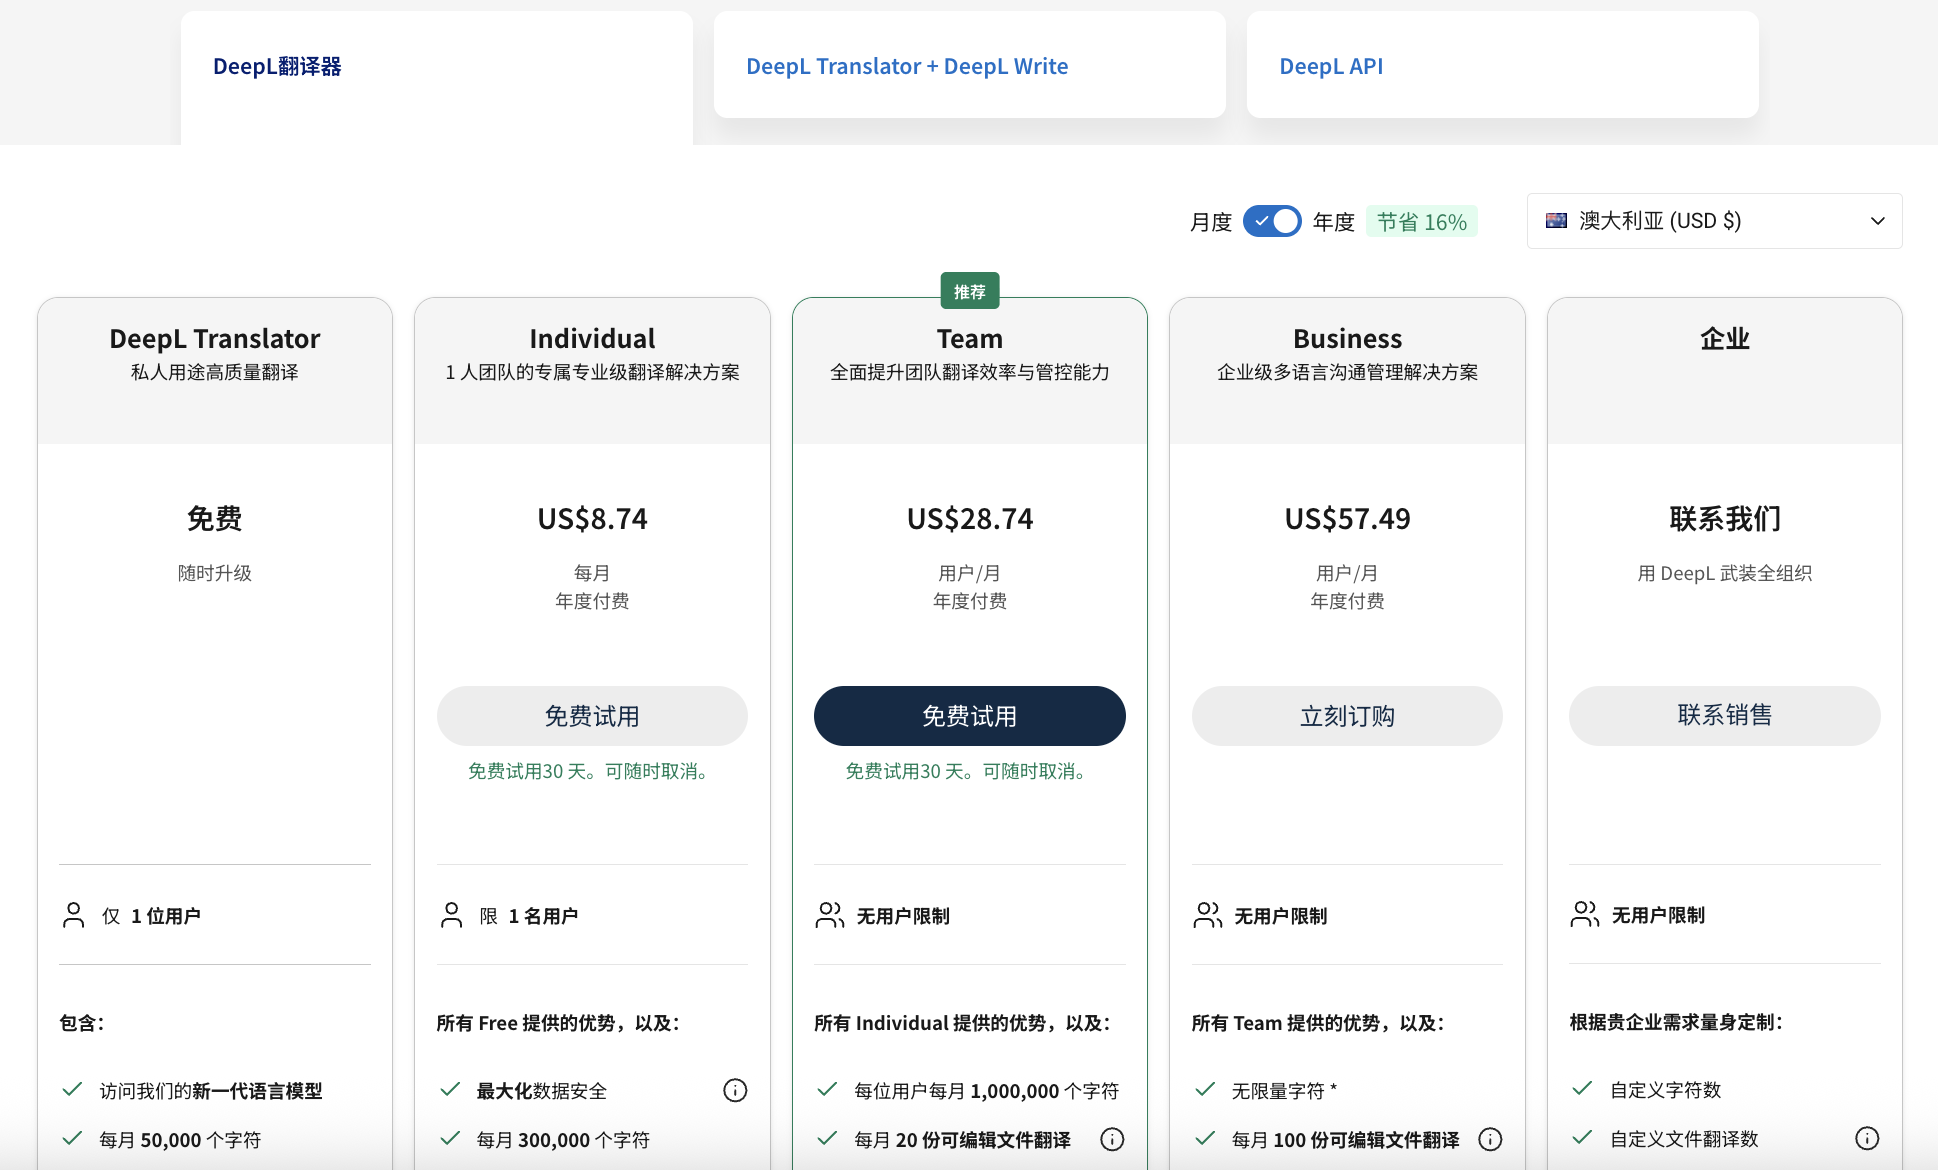The width and height of the screenshot is (1938, 1170).
Task: Click 根据贵企业需求量身定制 heading
Action: (x=1676, y=1022)
